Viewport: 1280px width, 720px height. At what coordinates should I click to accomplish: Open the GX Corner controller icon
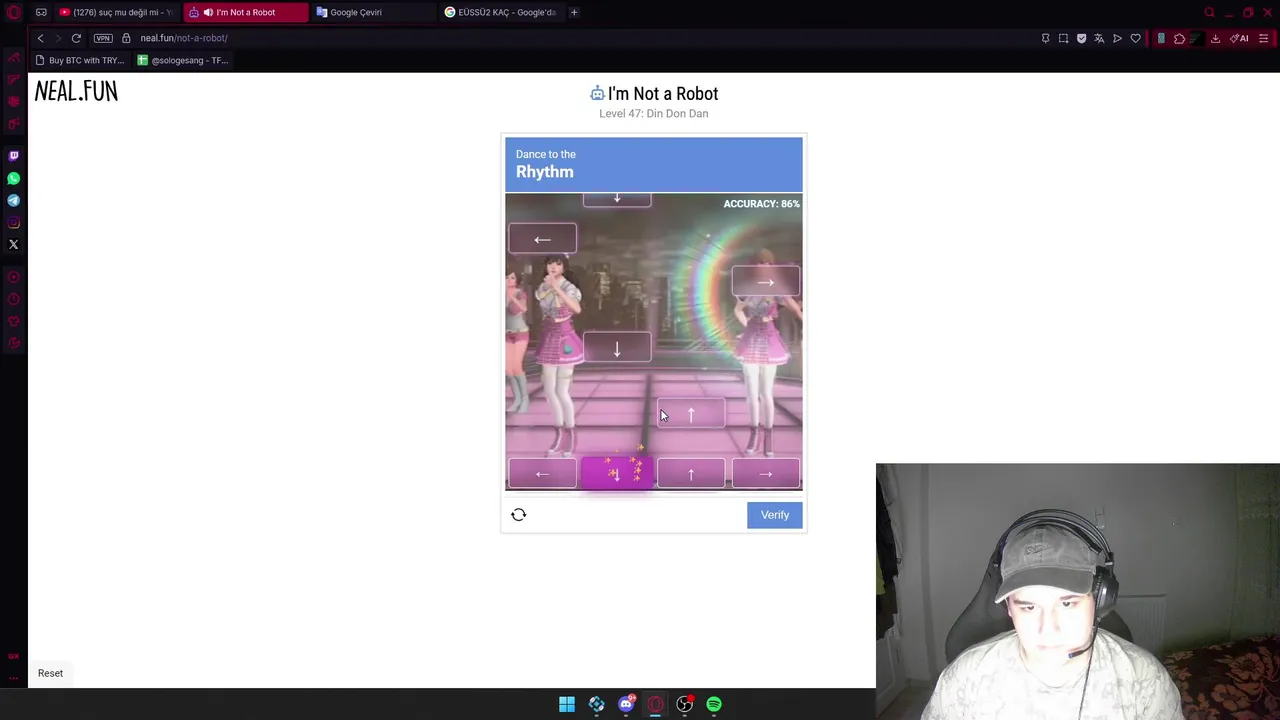[14, 56]
